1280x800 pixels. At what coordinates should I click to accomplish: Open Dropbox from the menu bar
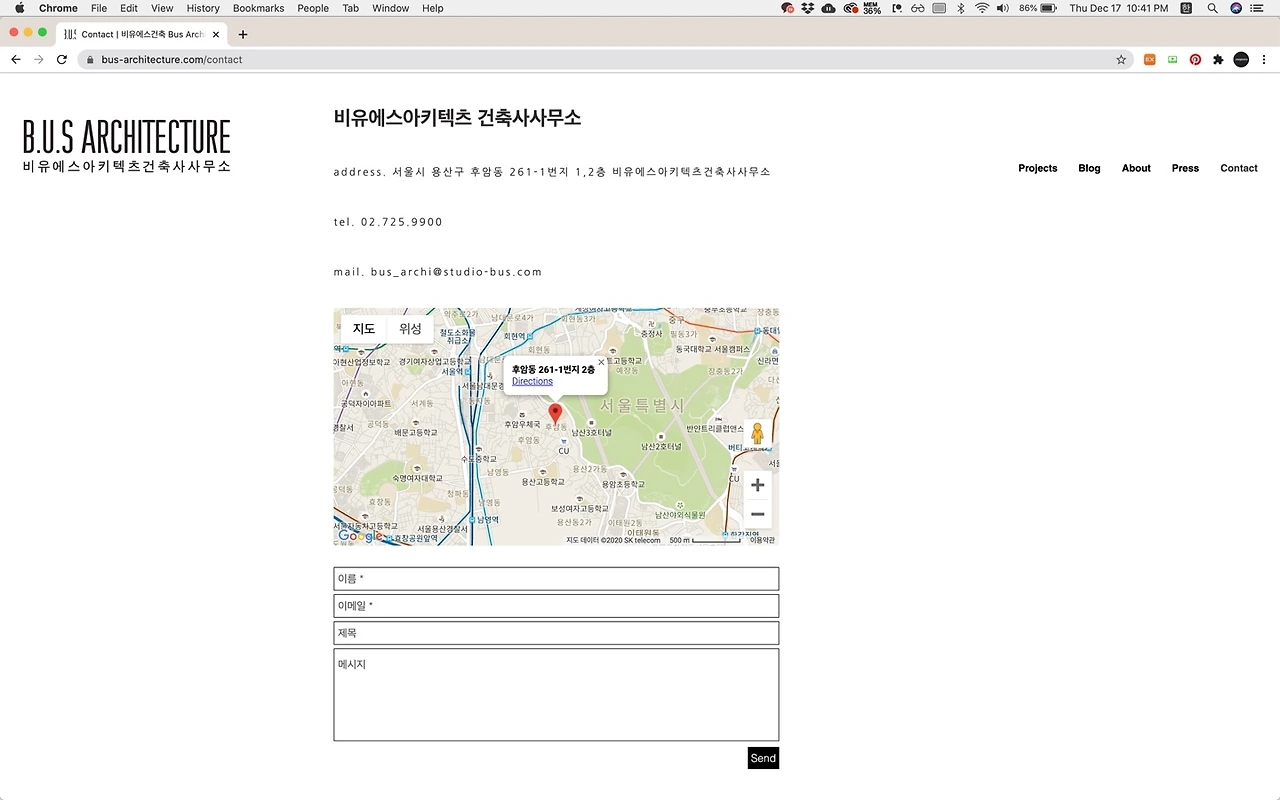coord(808,8)
